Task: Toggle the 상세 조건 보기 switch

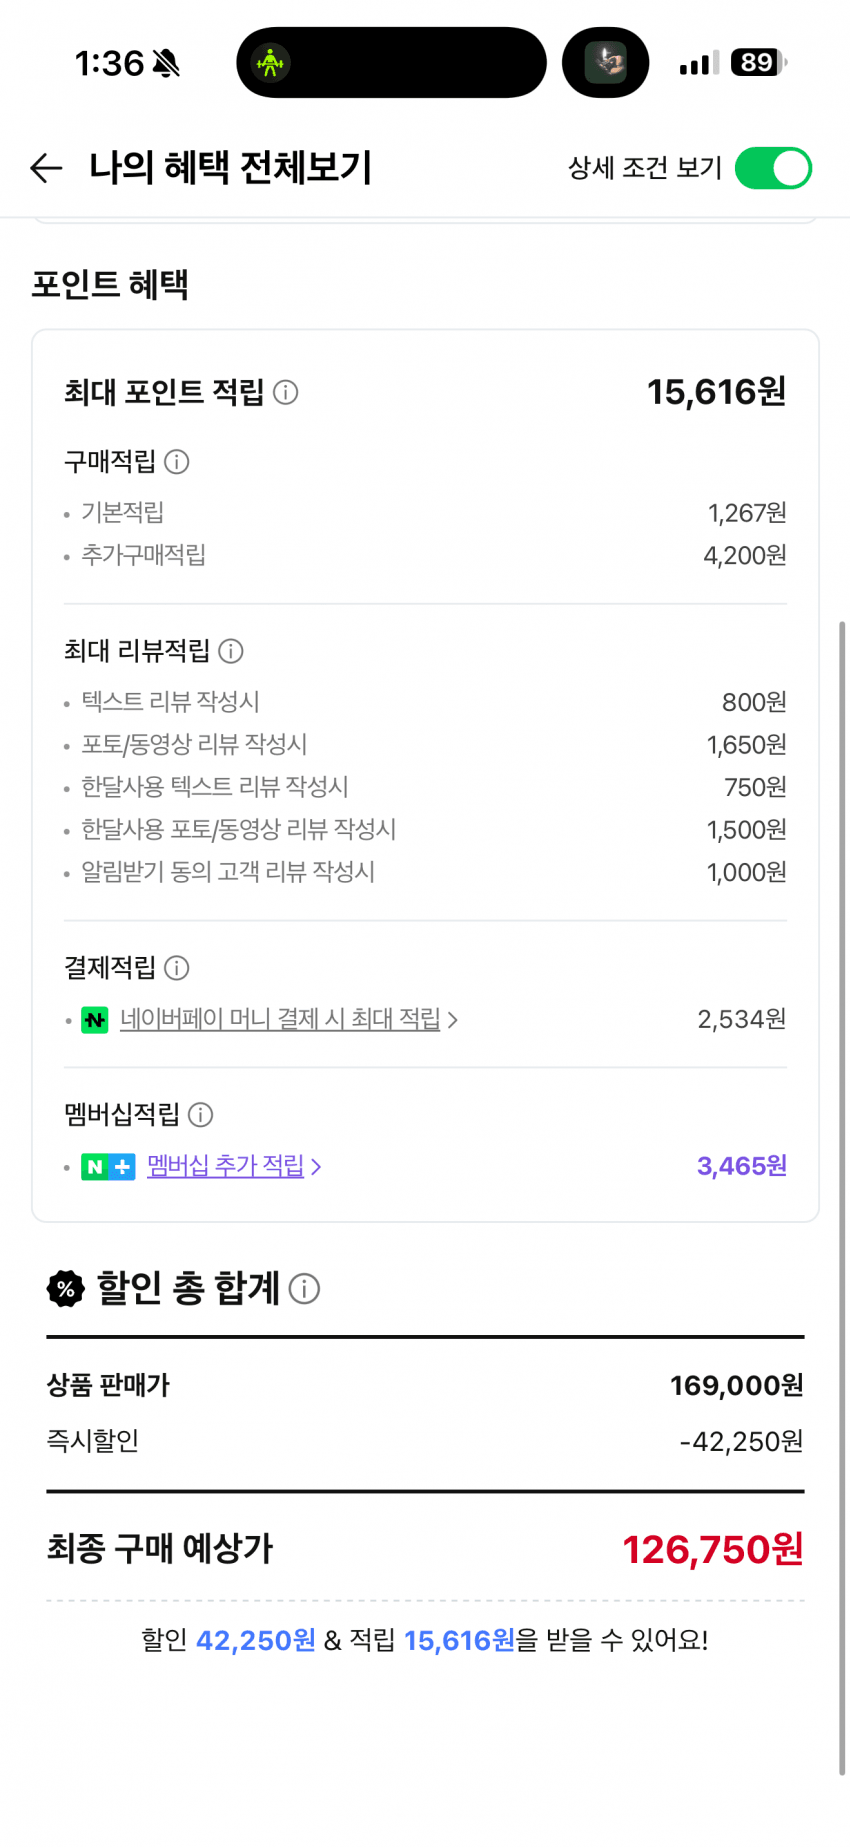Action: (773, 168)
